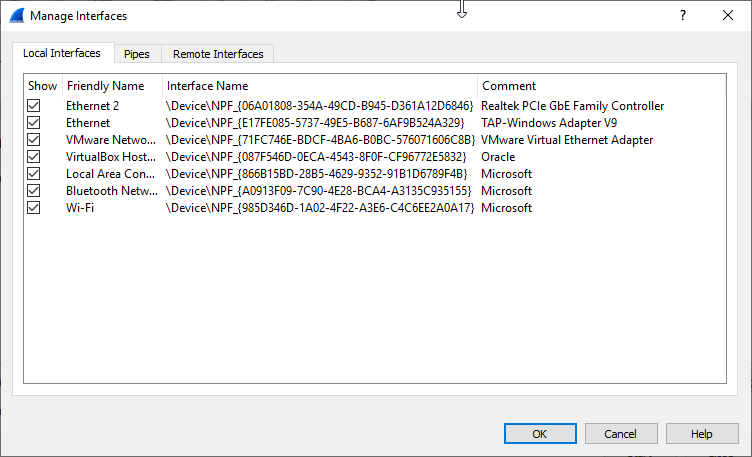Toggle the Wi-Fi interface show checkbox
Viewport: 752px width, 457px height.
tap(34, 208)
